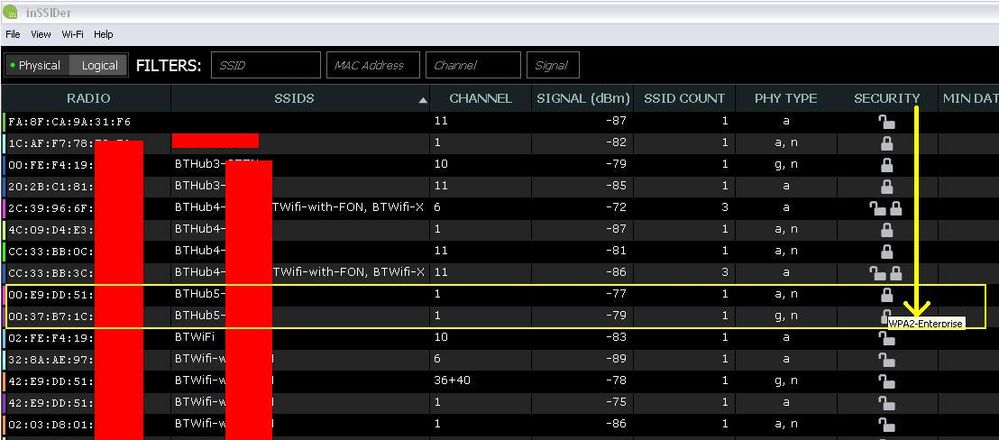This screenshot has width=999, height=440.
Task: Sort by SSID COUNT column header
Action: point(684,99)
